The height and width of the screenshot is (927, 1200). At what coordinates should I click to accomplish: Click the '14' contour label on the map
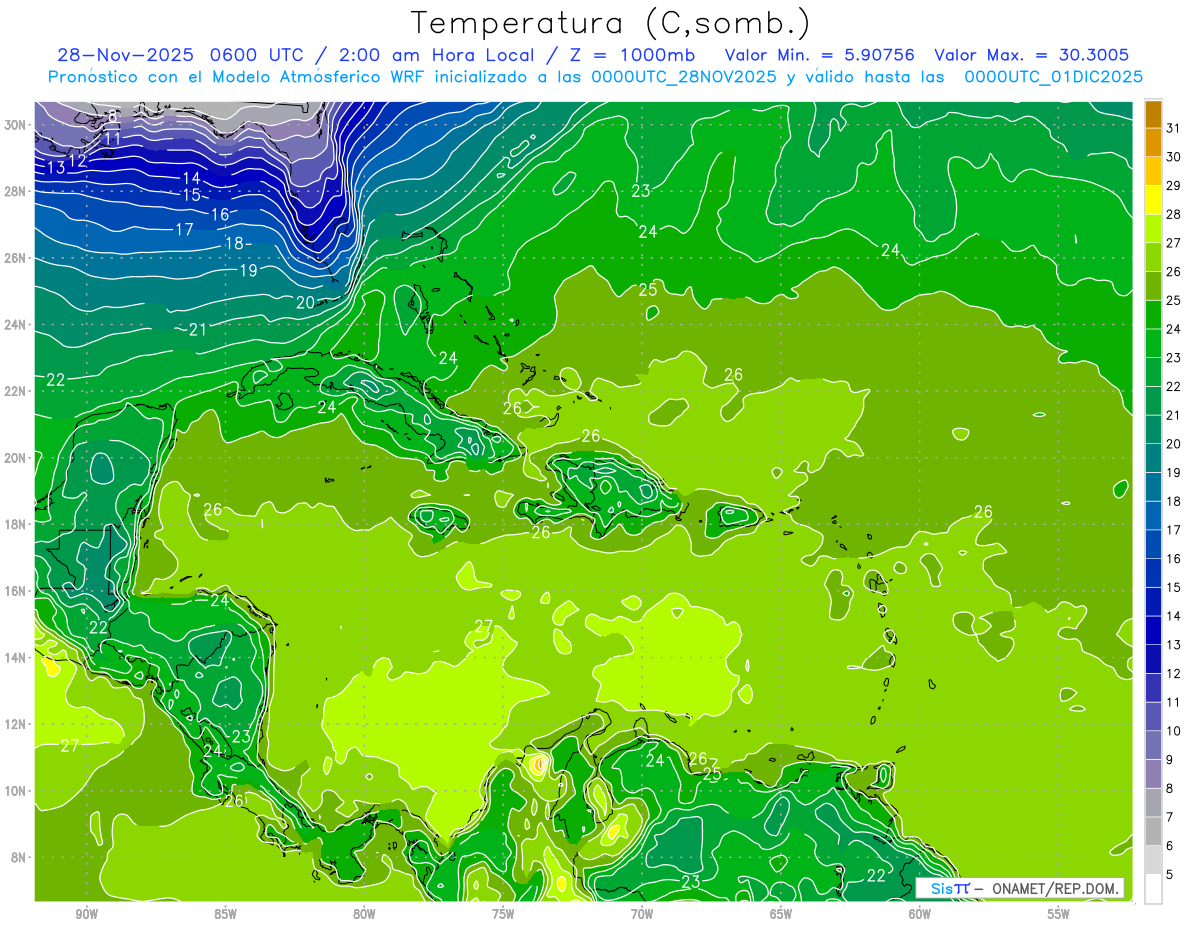coord(192,178)
